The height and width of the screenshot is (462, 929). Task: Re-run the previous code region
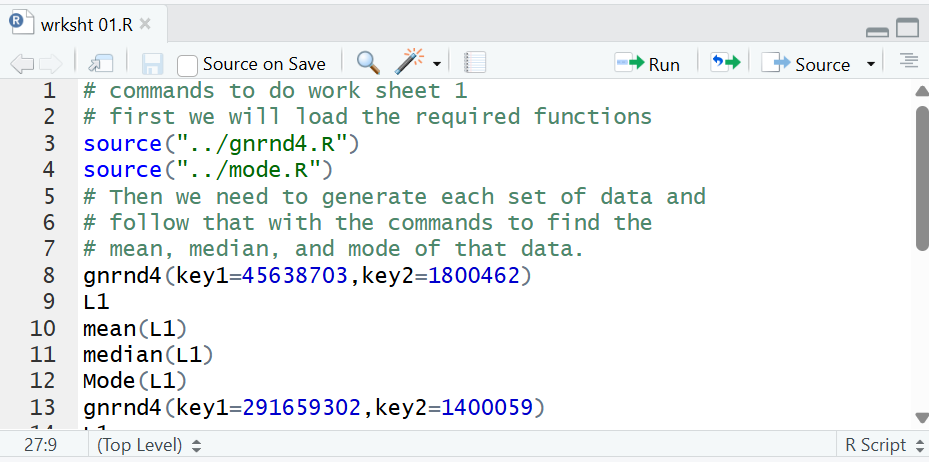[725, 63]
